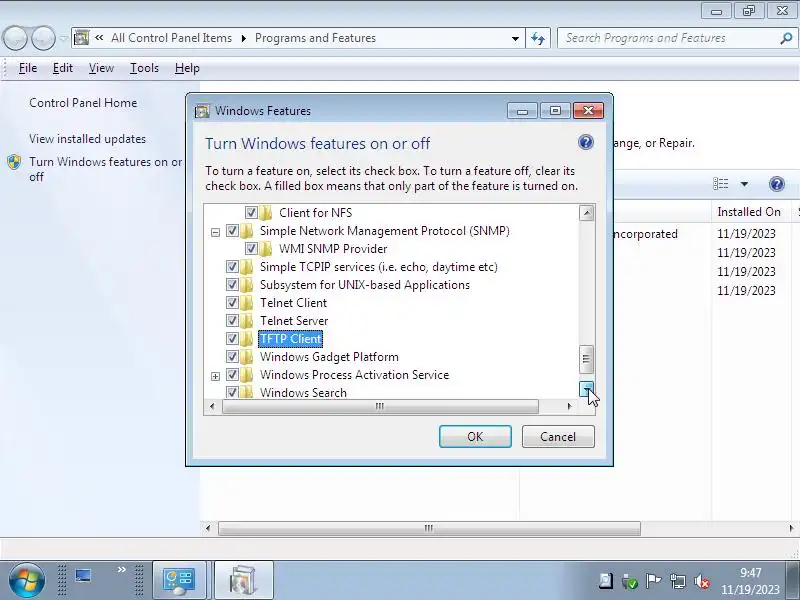Open Control Panel taskbar button
This screenshot has height=600, width=800.
(x=179, y=581)
